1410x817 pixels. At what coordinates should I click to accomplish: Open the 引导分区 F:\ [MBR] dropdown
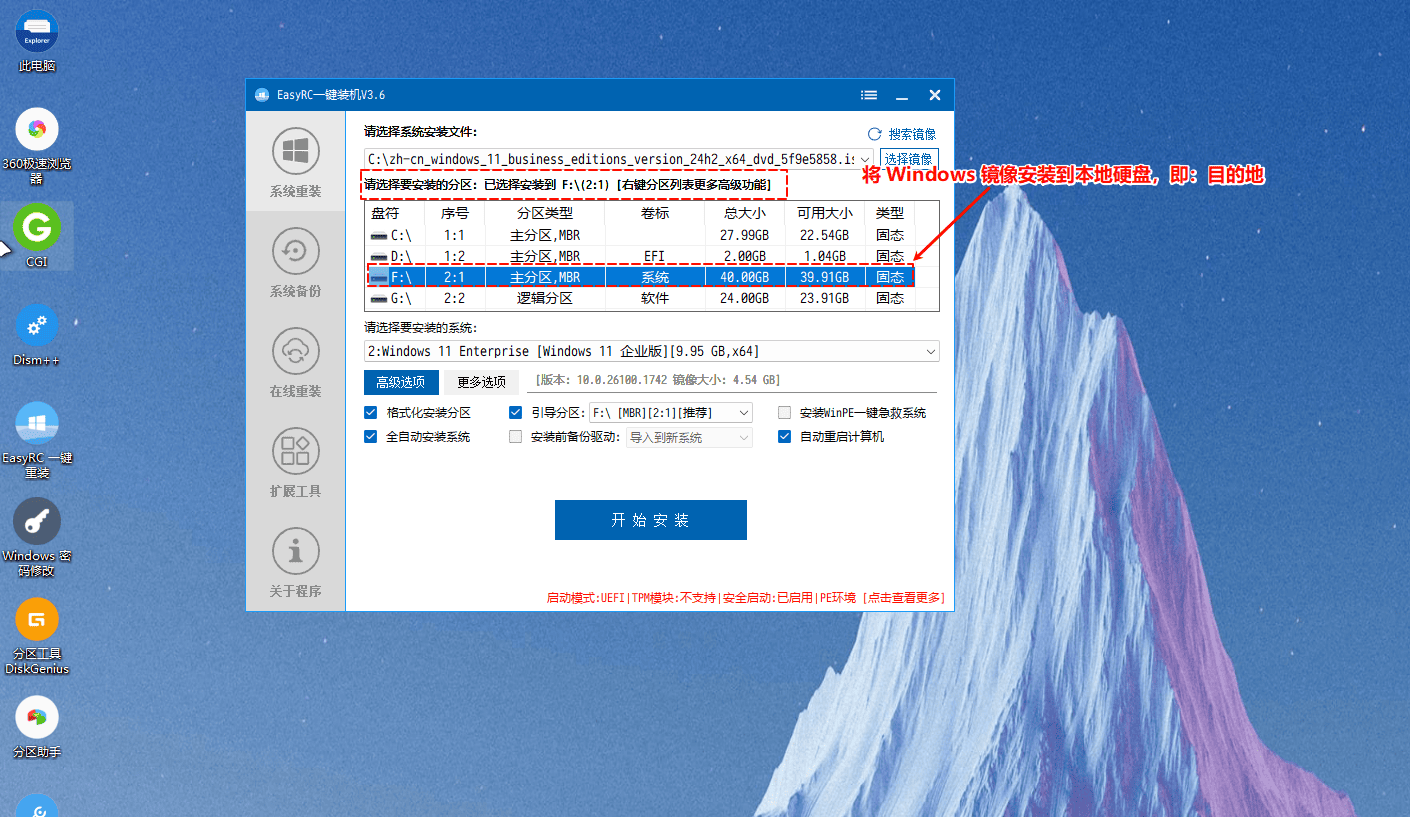(x=743, y=412)
